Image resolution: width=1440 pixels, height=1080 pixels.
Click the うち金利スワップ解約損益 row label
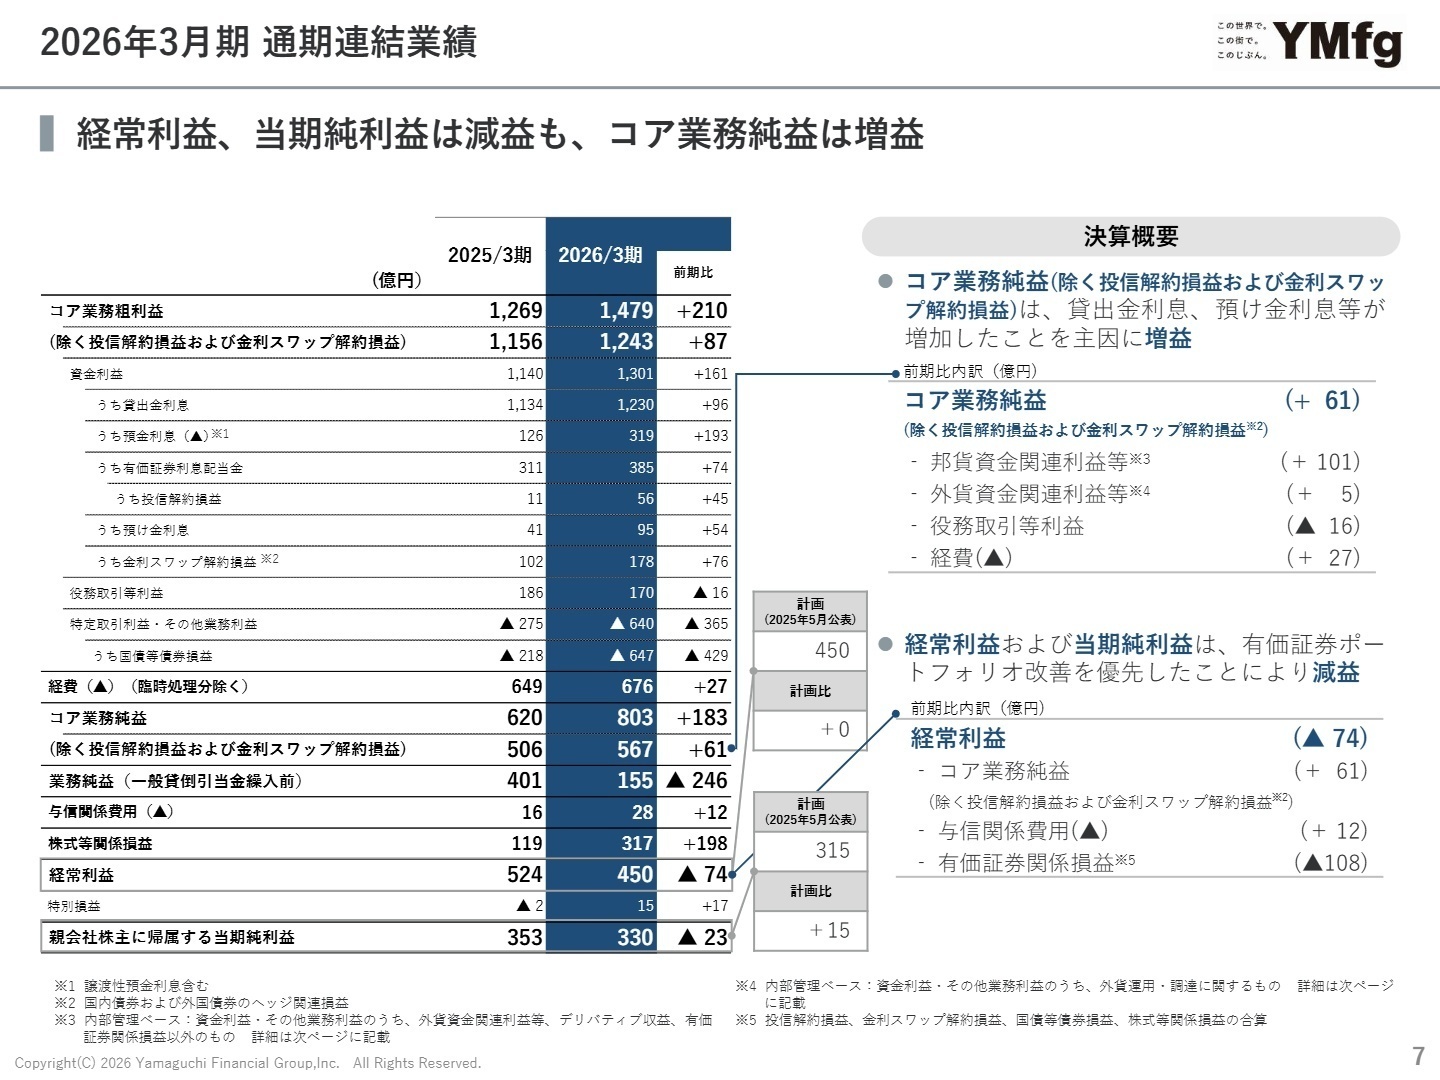[x=188, y=561]
